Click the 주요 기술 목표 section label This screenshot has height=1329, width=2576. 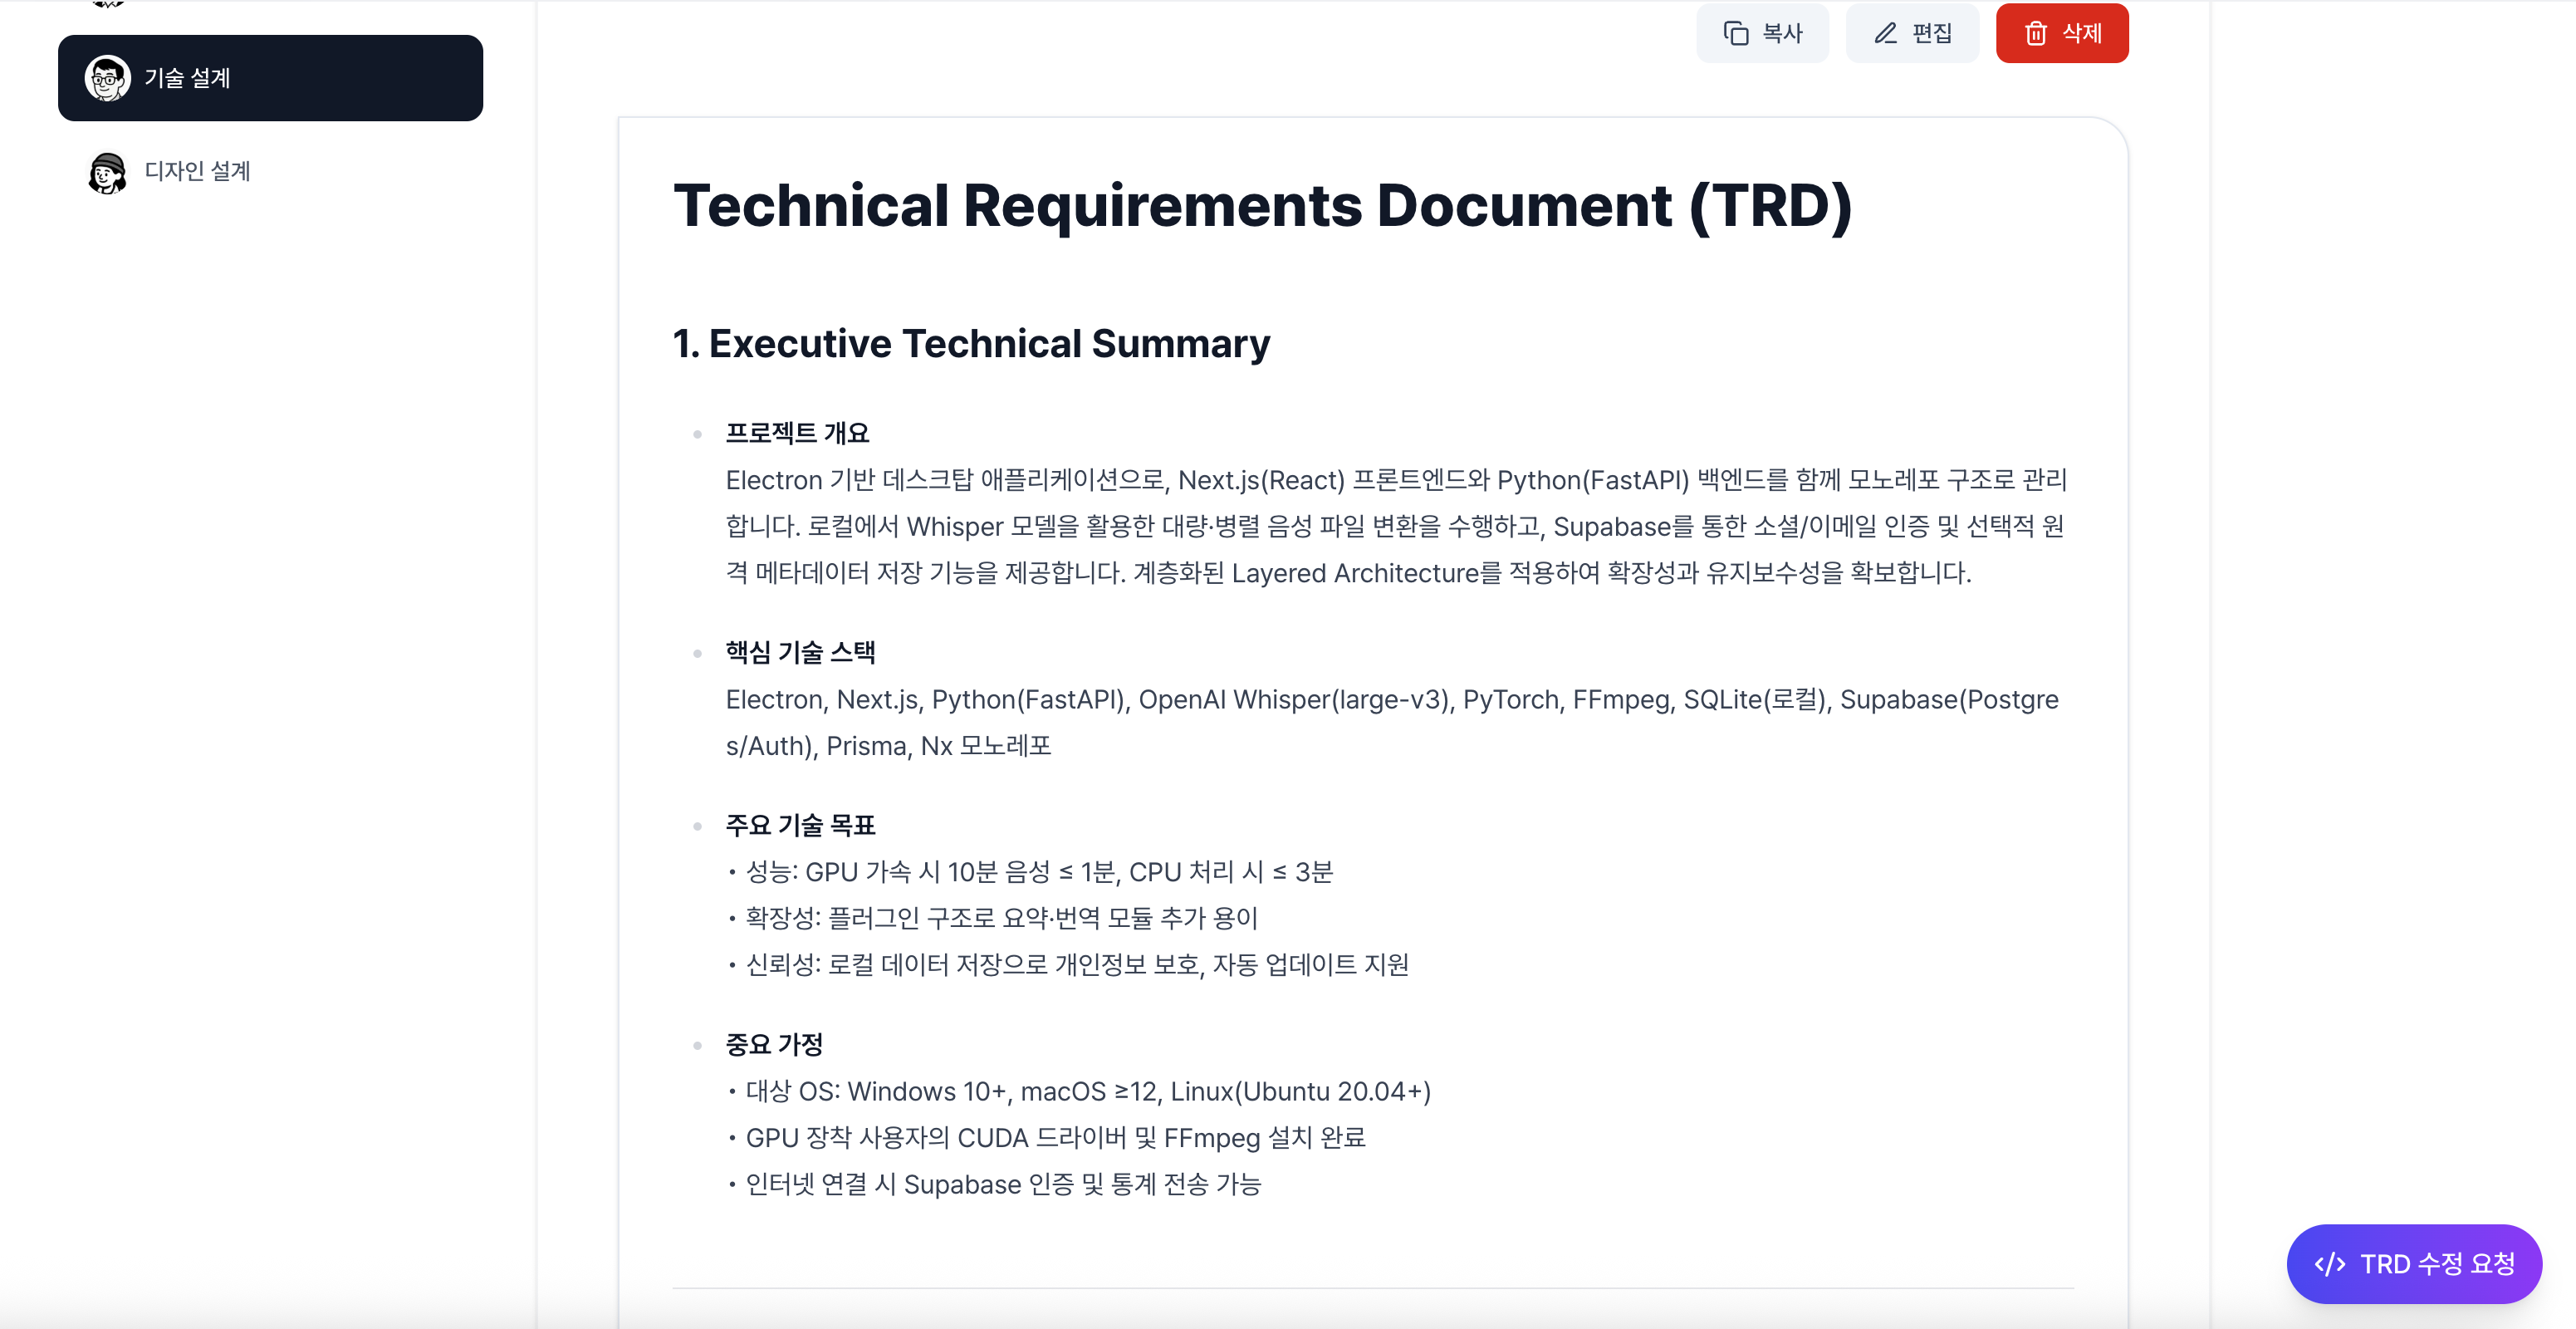(x=799, y=825)
